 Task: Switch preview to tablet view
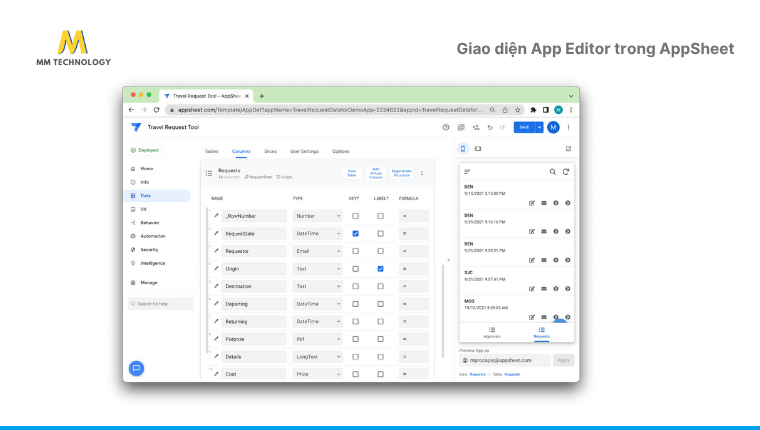click(478, 149)
